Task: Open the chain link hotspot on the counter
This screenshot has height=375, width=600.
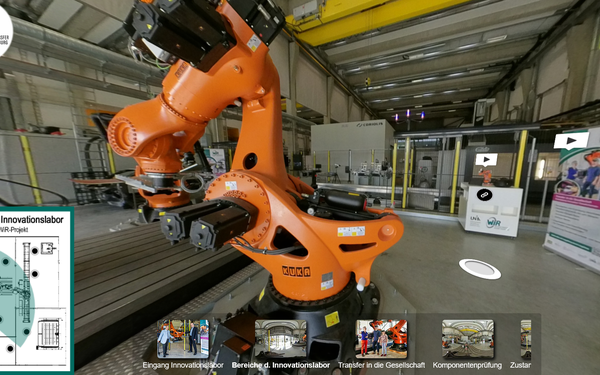Action: pyautogui.click(x=484, y=195)
